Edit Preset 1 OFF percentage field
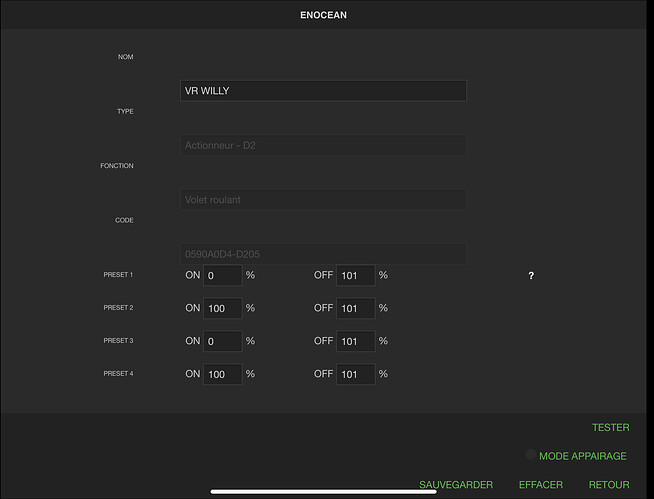Image resolution: width=654 pixels, height=499 pixels. pos(356,275)
